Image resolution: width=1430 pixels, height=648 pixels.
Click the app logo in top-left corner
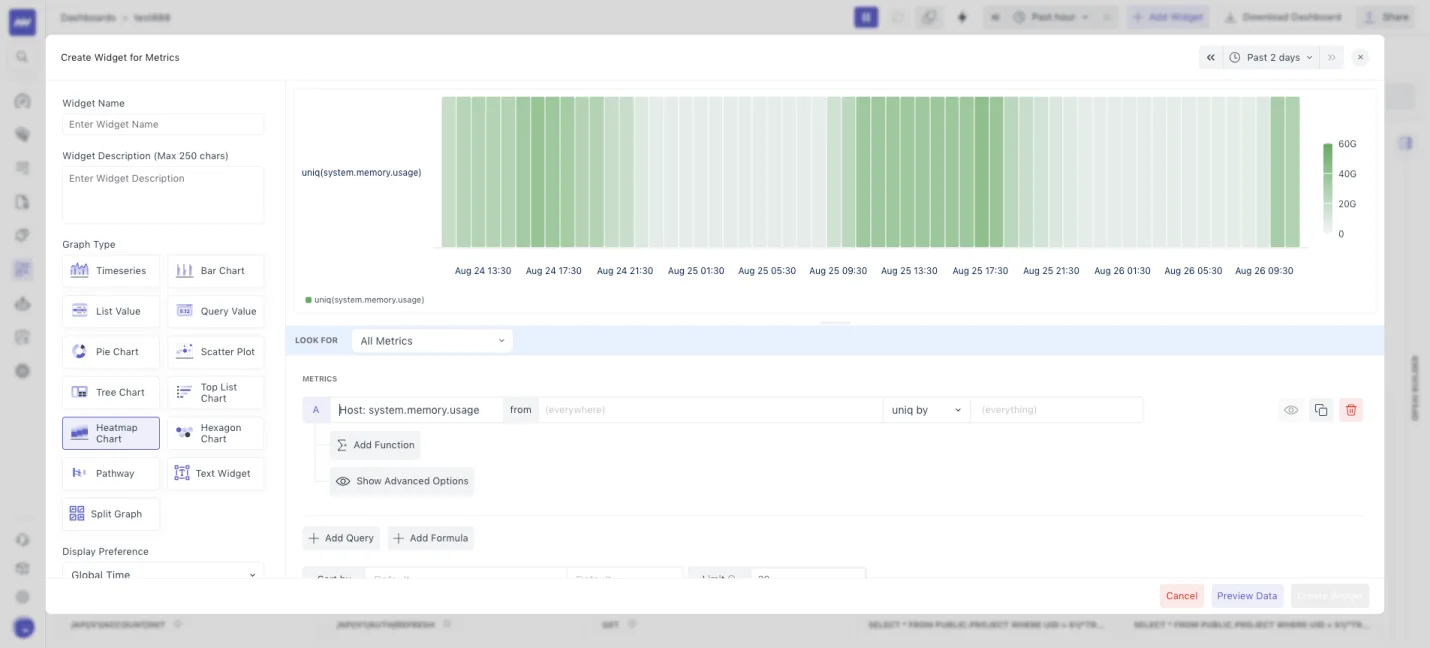click(x=22, y=22)
